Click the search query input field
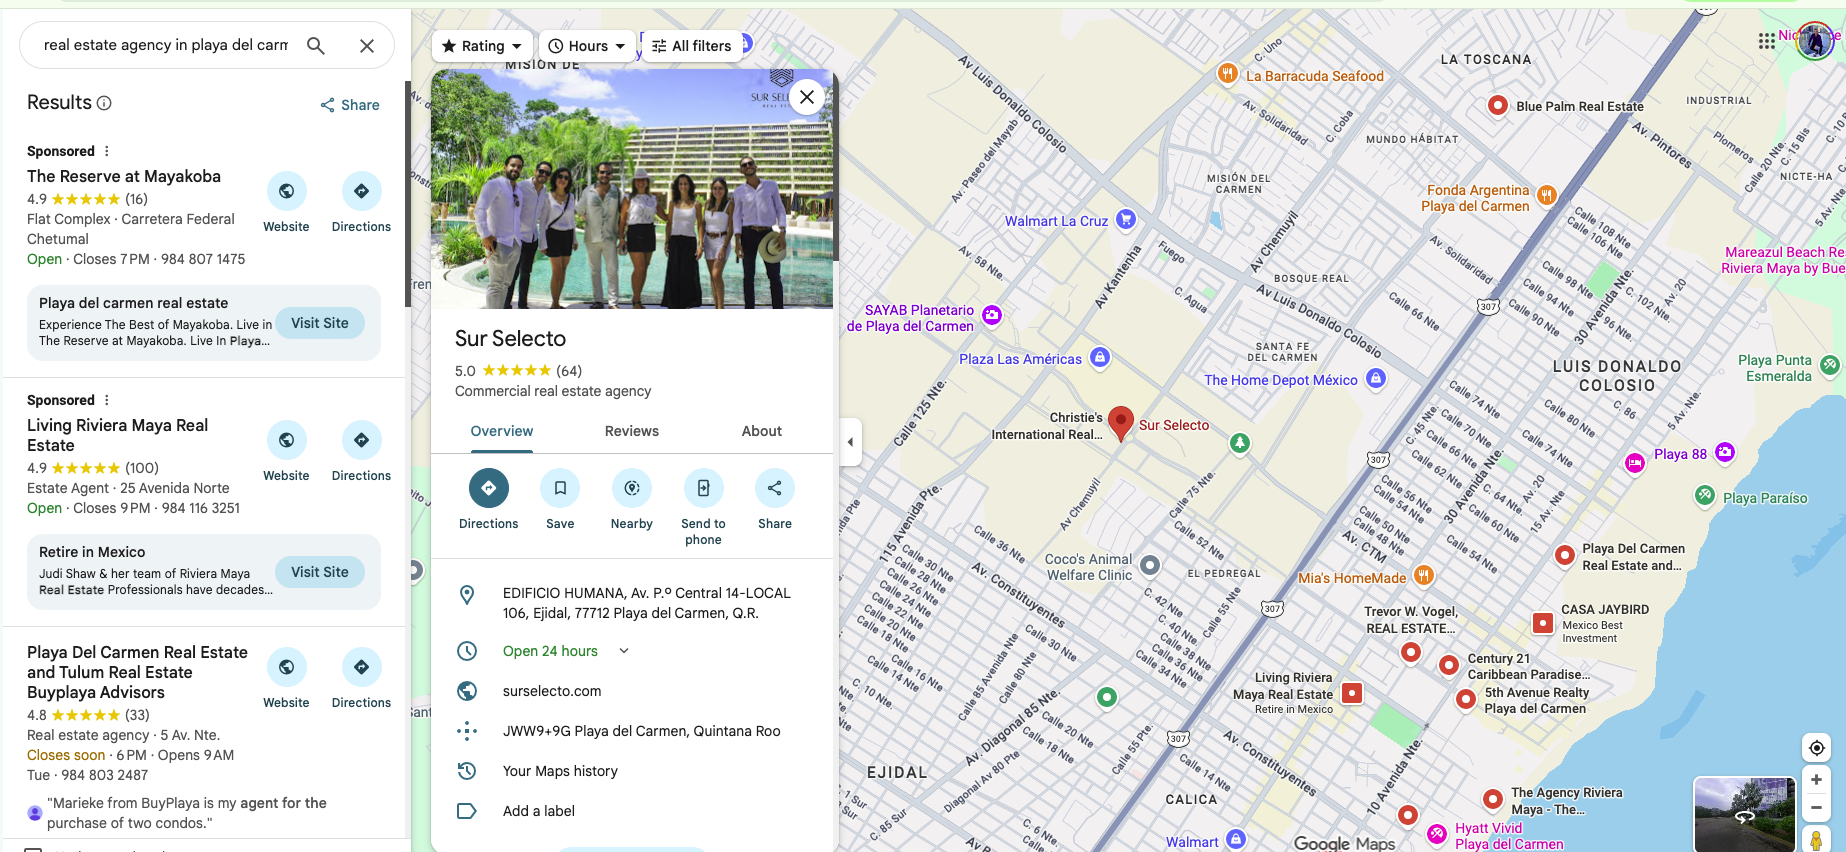The width and height of the screenshot is (1846, 852). (166, 45)
